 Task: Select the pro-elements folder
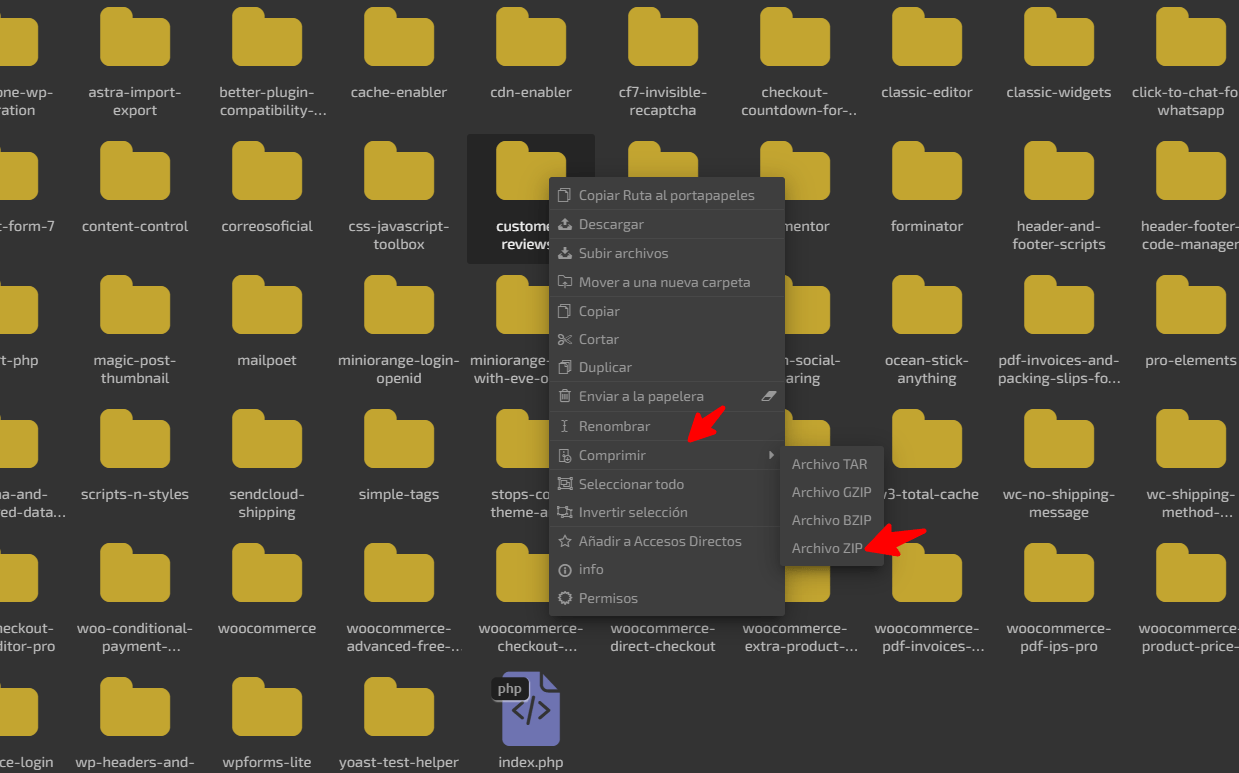click(1191, 322)
